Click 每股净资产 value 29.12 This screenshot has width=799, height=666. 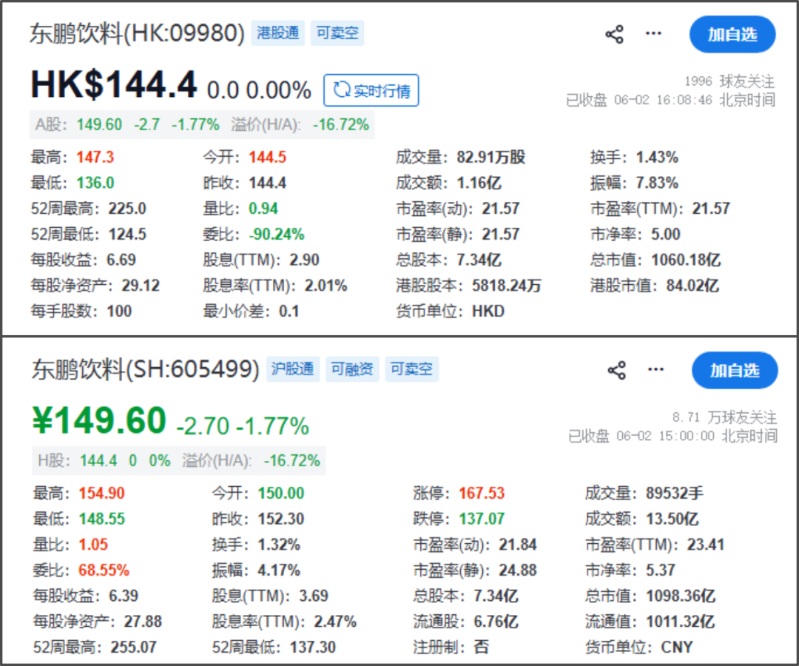pyautogui.click(x=141, y=285)
